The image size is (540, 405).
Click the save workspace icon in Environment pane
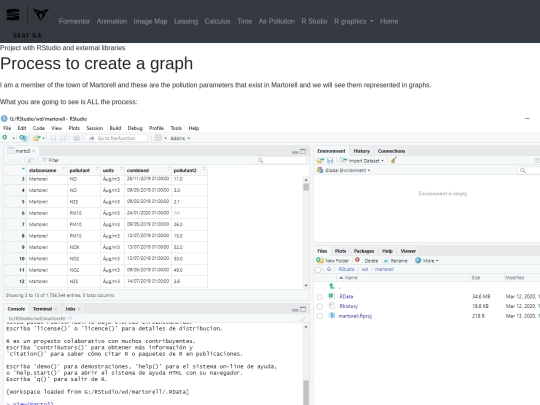pyautogui.click(x=330, y=161)
